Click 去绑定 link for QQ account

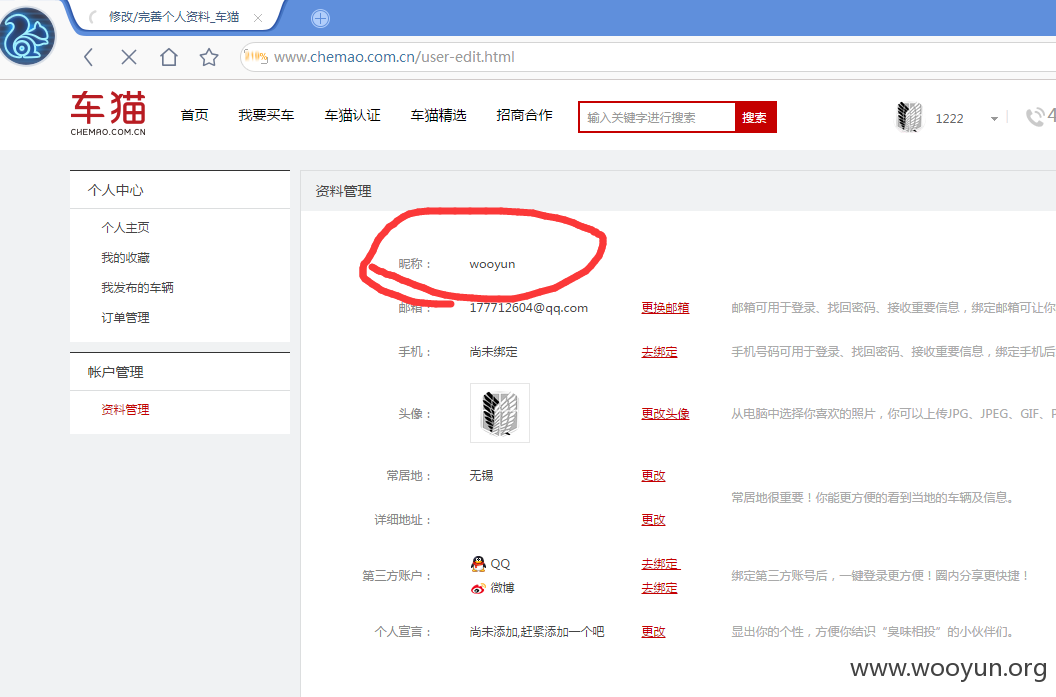click(661, 564)
